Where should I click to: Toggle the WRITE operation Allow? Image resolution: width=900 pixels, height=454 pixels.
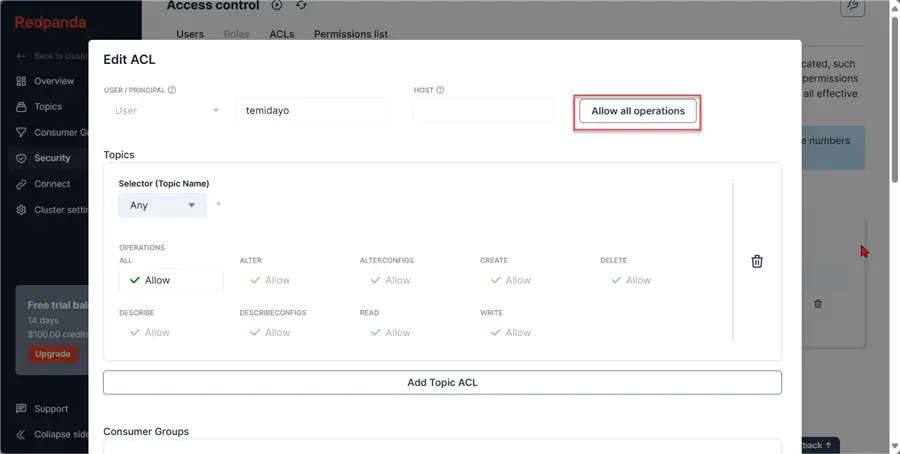tap(511, 332)
